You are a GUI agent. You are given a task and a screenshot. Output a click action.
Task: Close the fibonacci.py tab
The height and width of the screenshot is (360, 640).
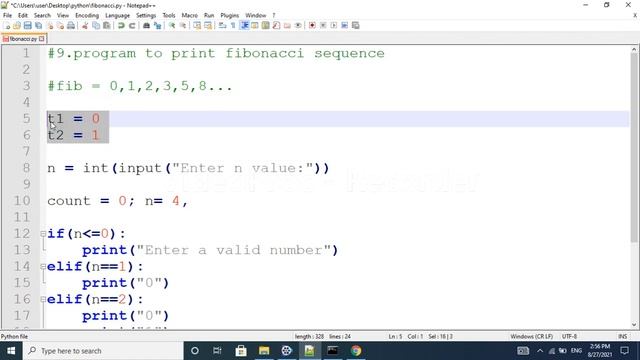tap(42, 39)
